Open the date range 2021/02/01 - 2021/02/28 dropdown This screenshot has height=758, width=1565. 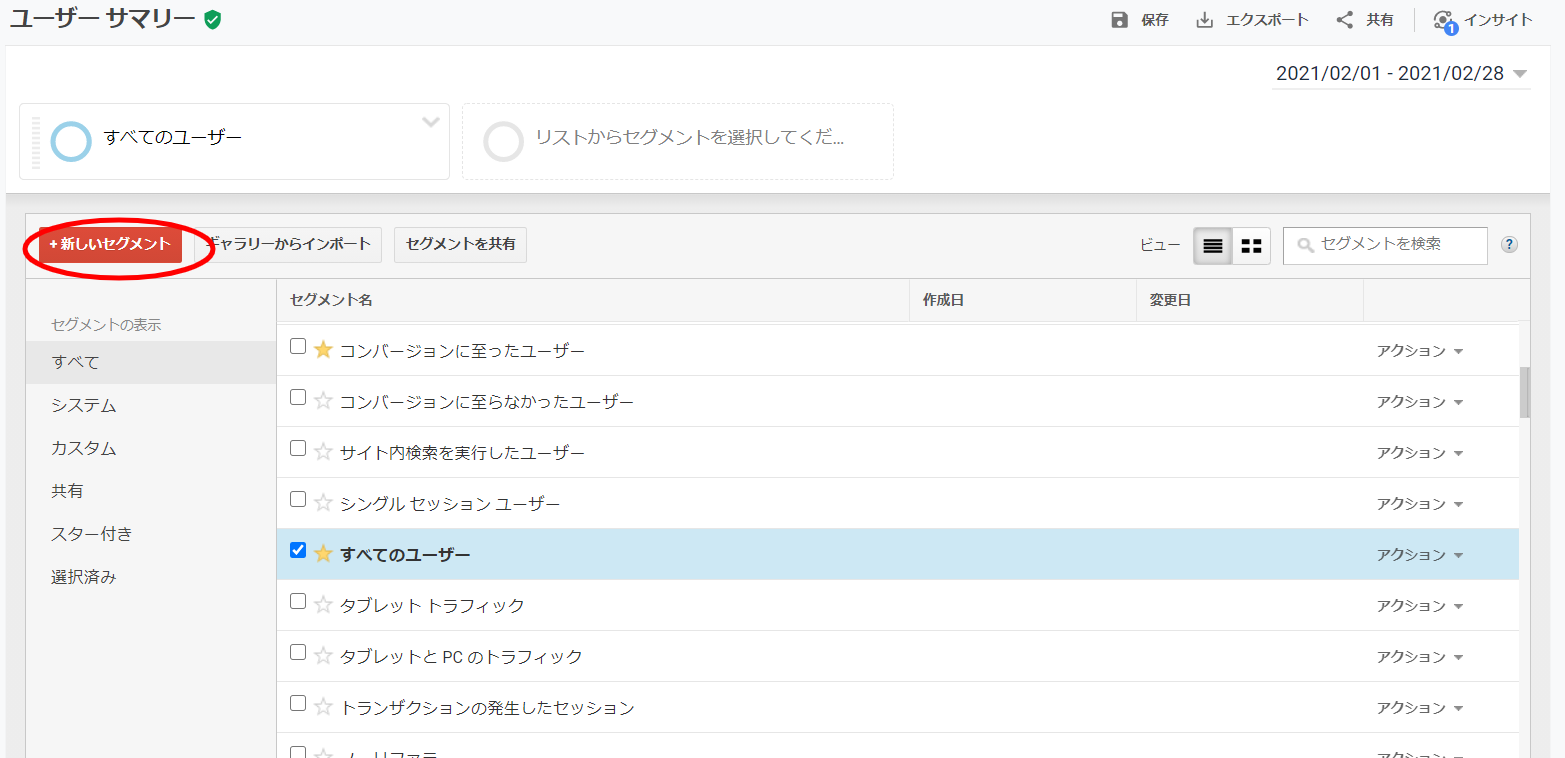(x=1400, y=74)
